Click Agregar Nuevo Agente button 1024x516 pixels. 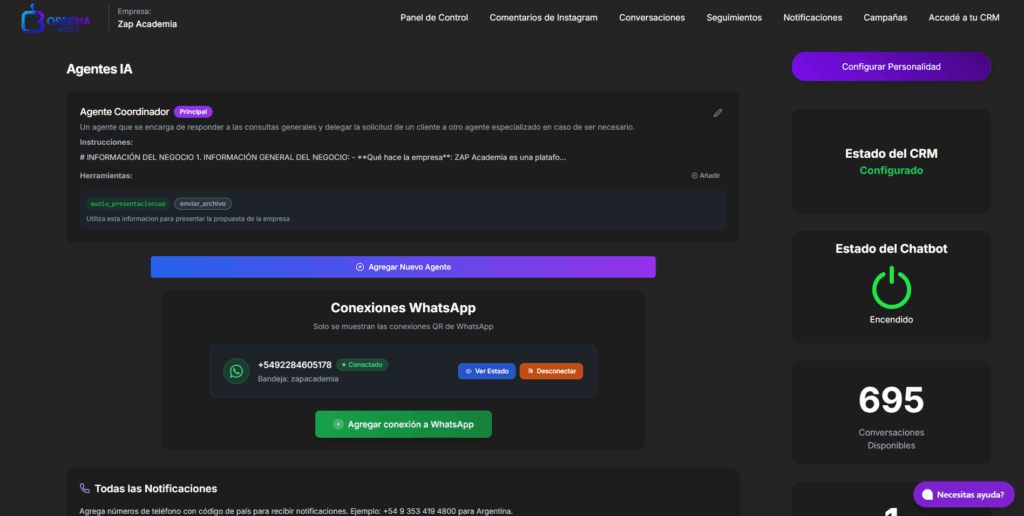point(403,267)
